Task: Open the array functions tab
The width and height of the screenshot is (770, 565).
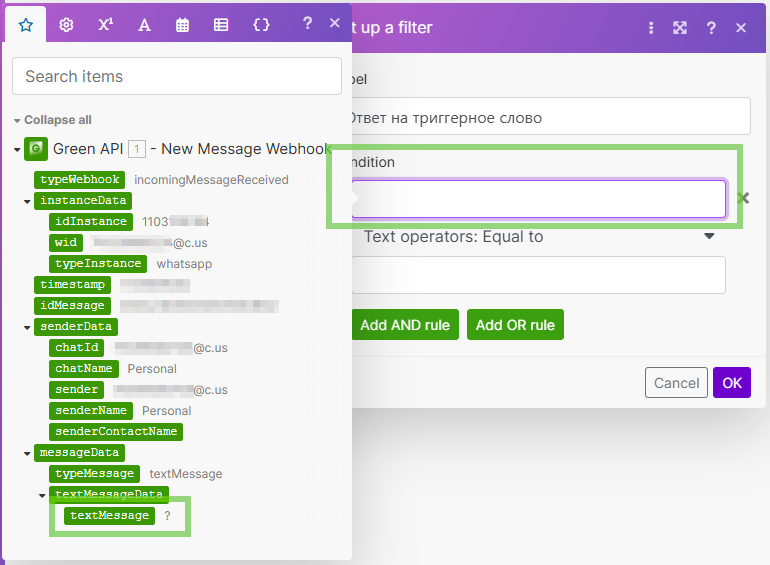Action: tap(221, 25)
